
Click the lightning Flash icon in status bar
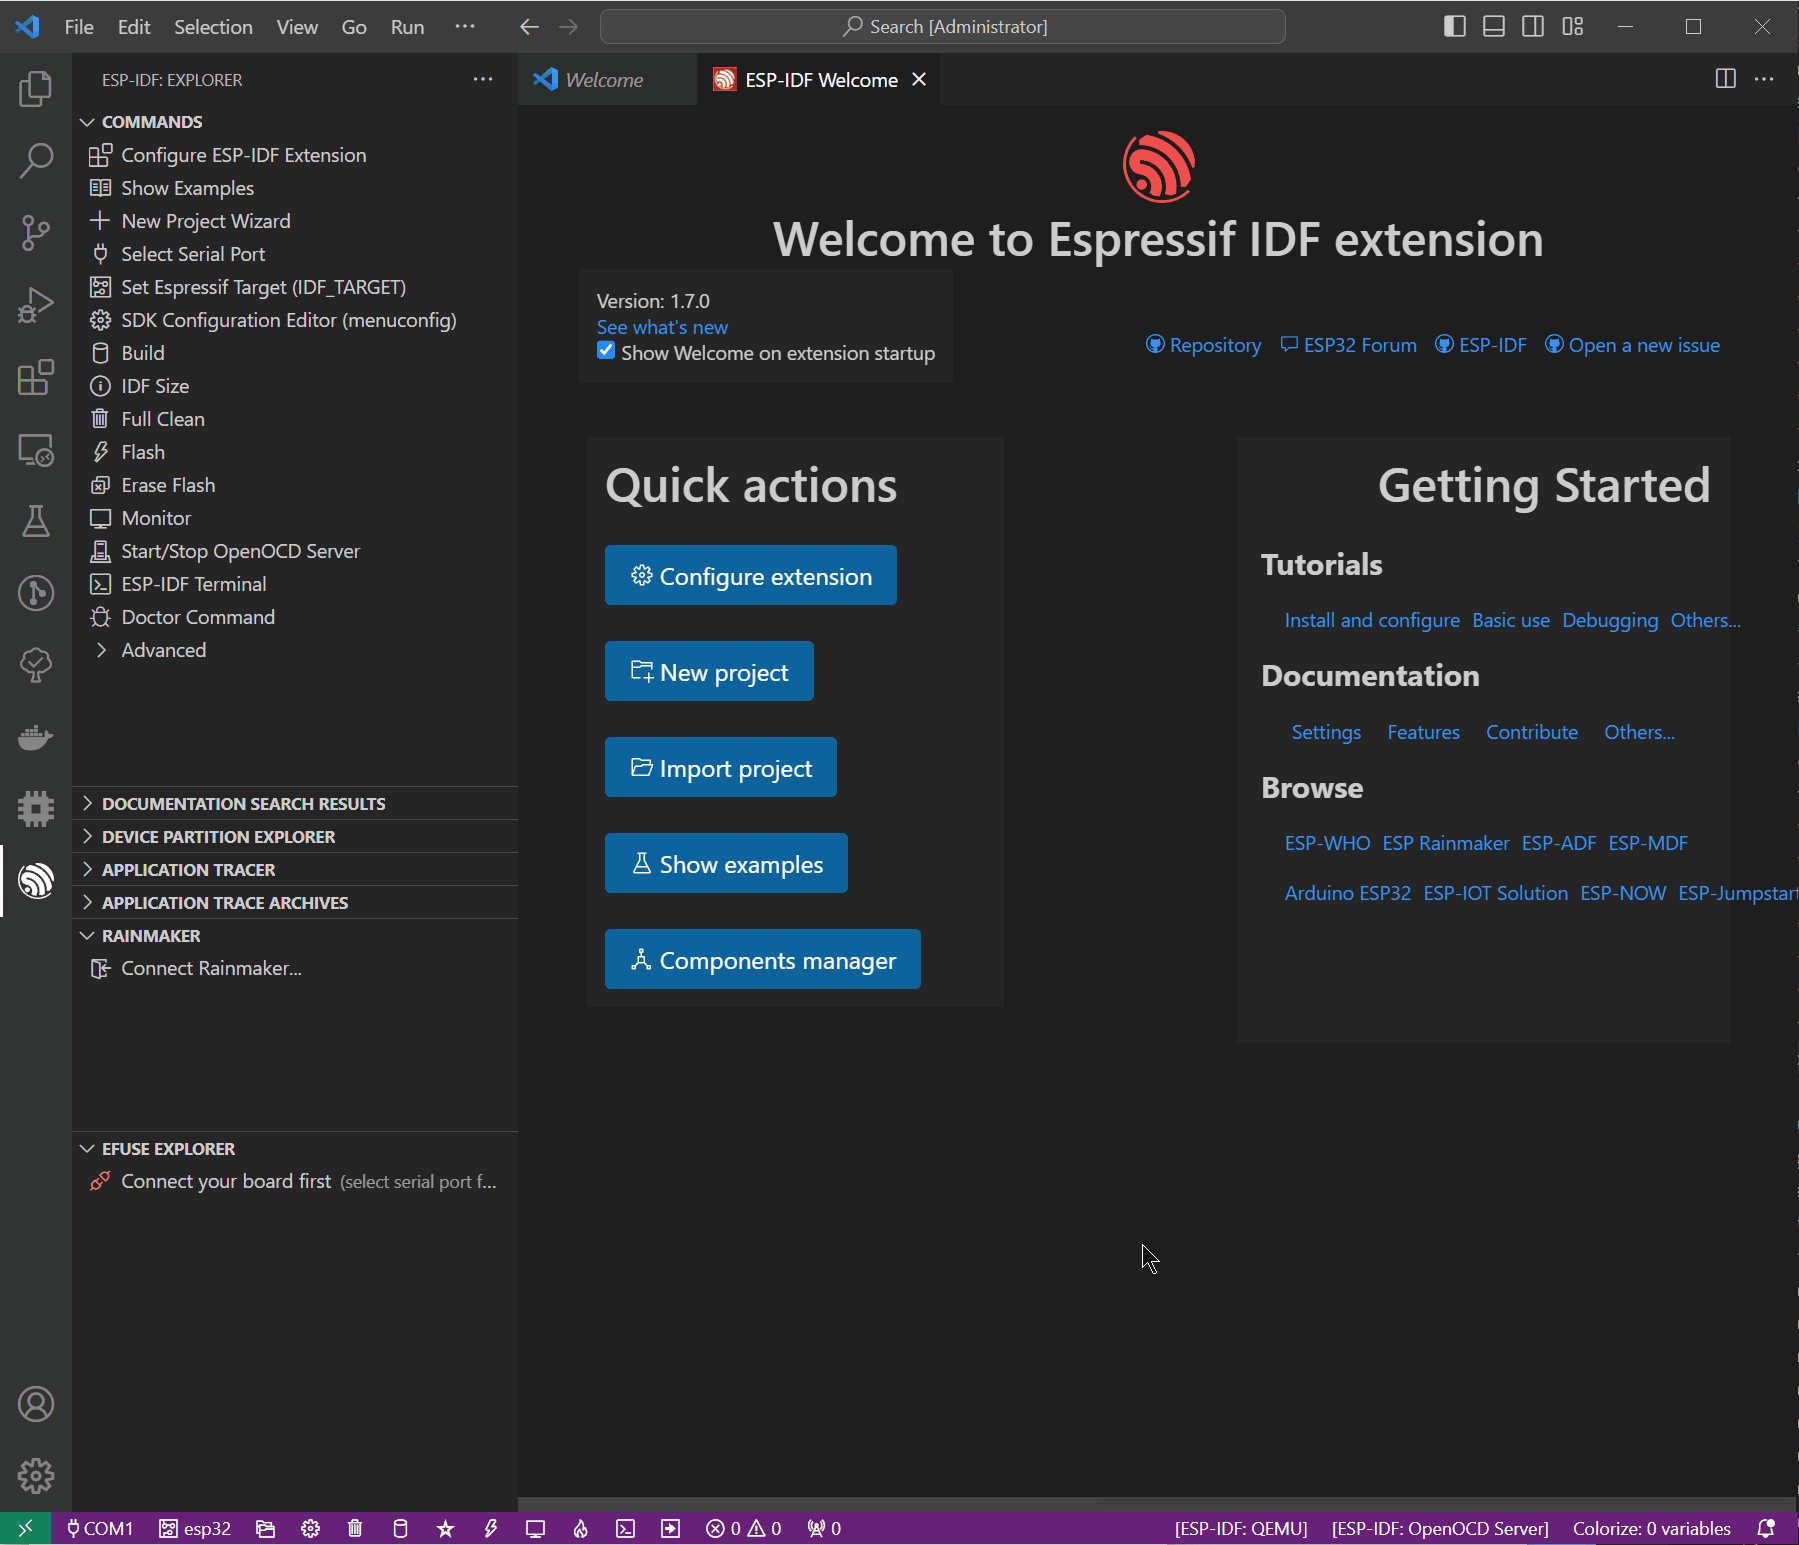coord(490,1528)
